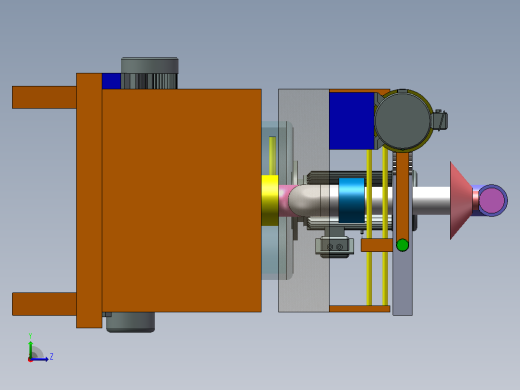This screenshot has height=390, width=520.
Task: Select the translucent gray plate
Action: pos(304,200)
